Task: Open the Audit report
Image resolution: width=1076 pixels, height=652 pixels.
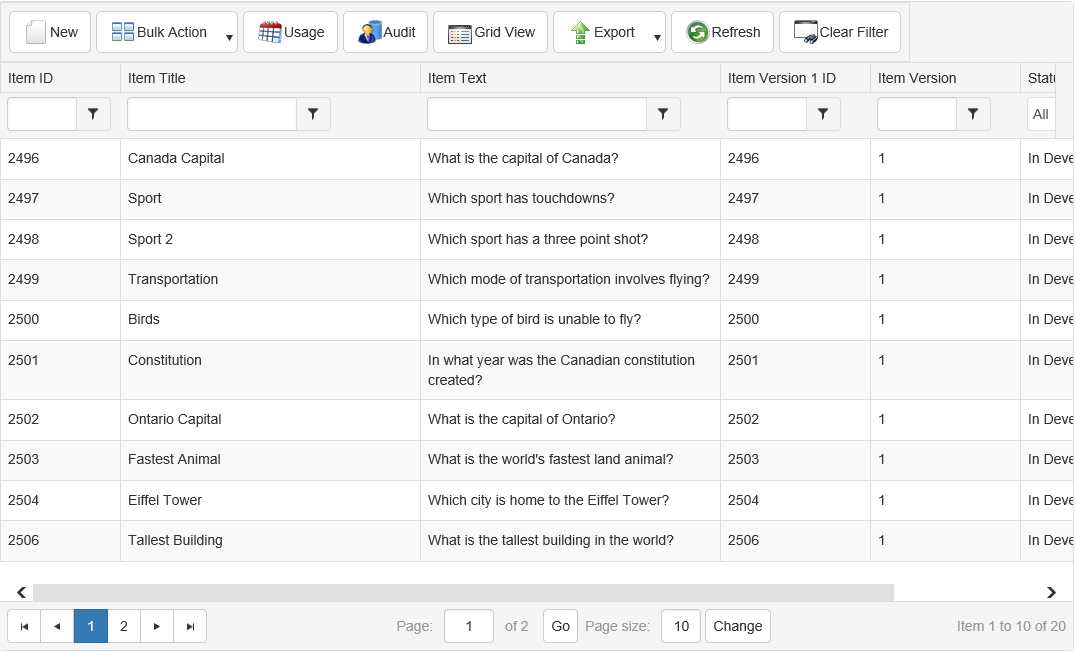Action: click(385, 32)
